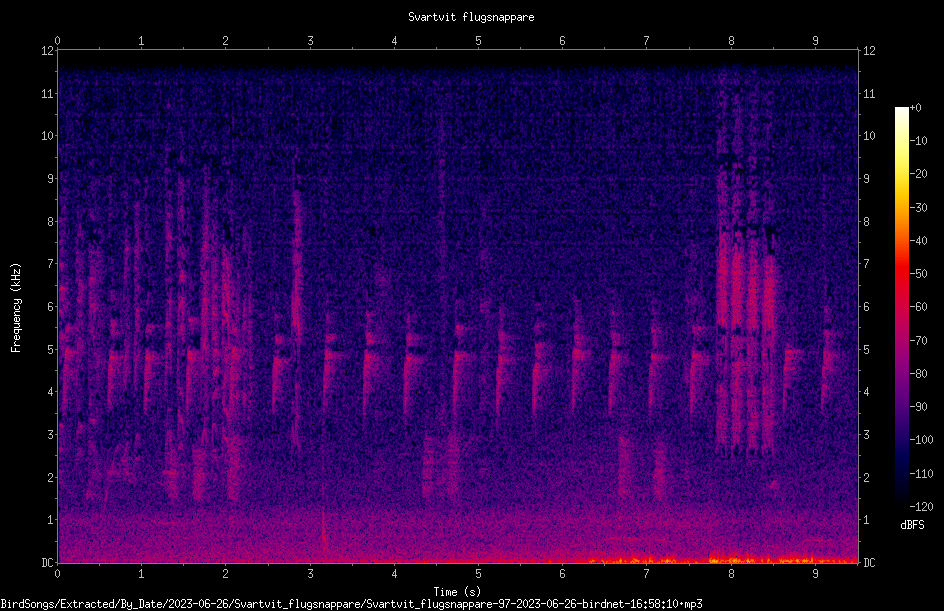Select the file path ending in 16:58:10.mp3
The width and height of the screenshot is (944, 611).
352,604
